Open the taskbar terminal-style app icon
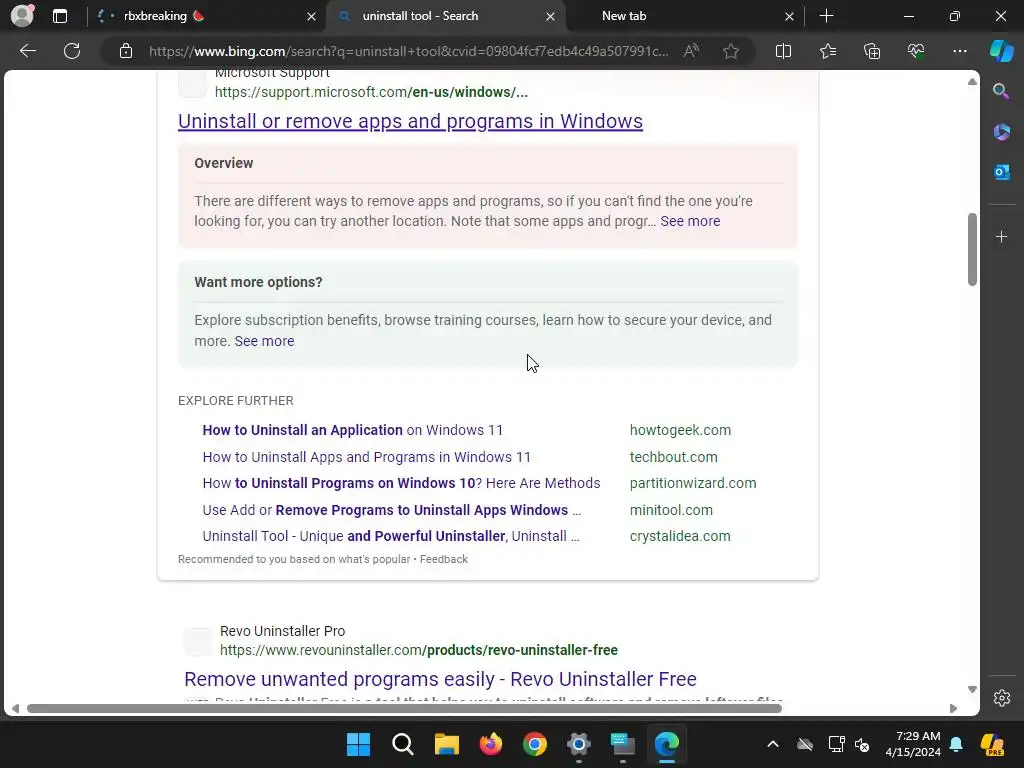This screenshot has width=1024, height=768. (x=623, y=744)
